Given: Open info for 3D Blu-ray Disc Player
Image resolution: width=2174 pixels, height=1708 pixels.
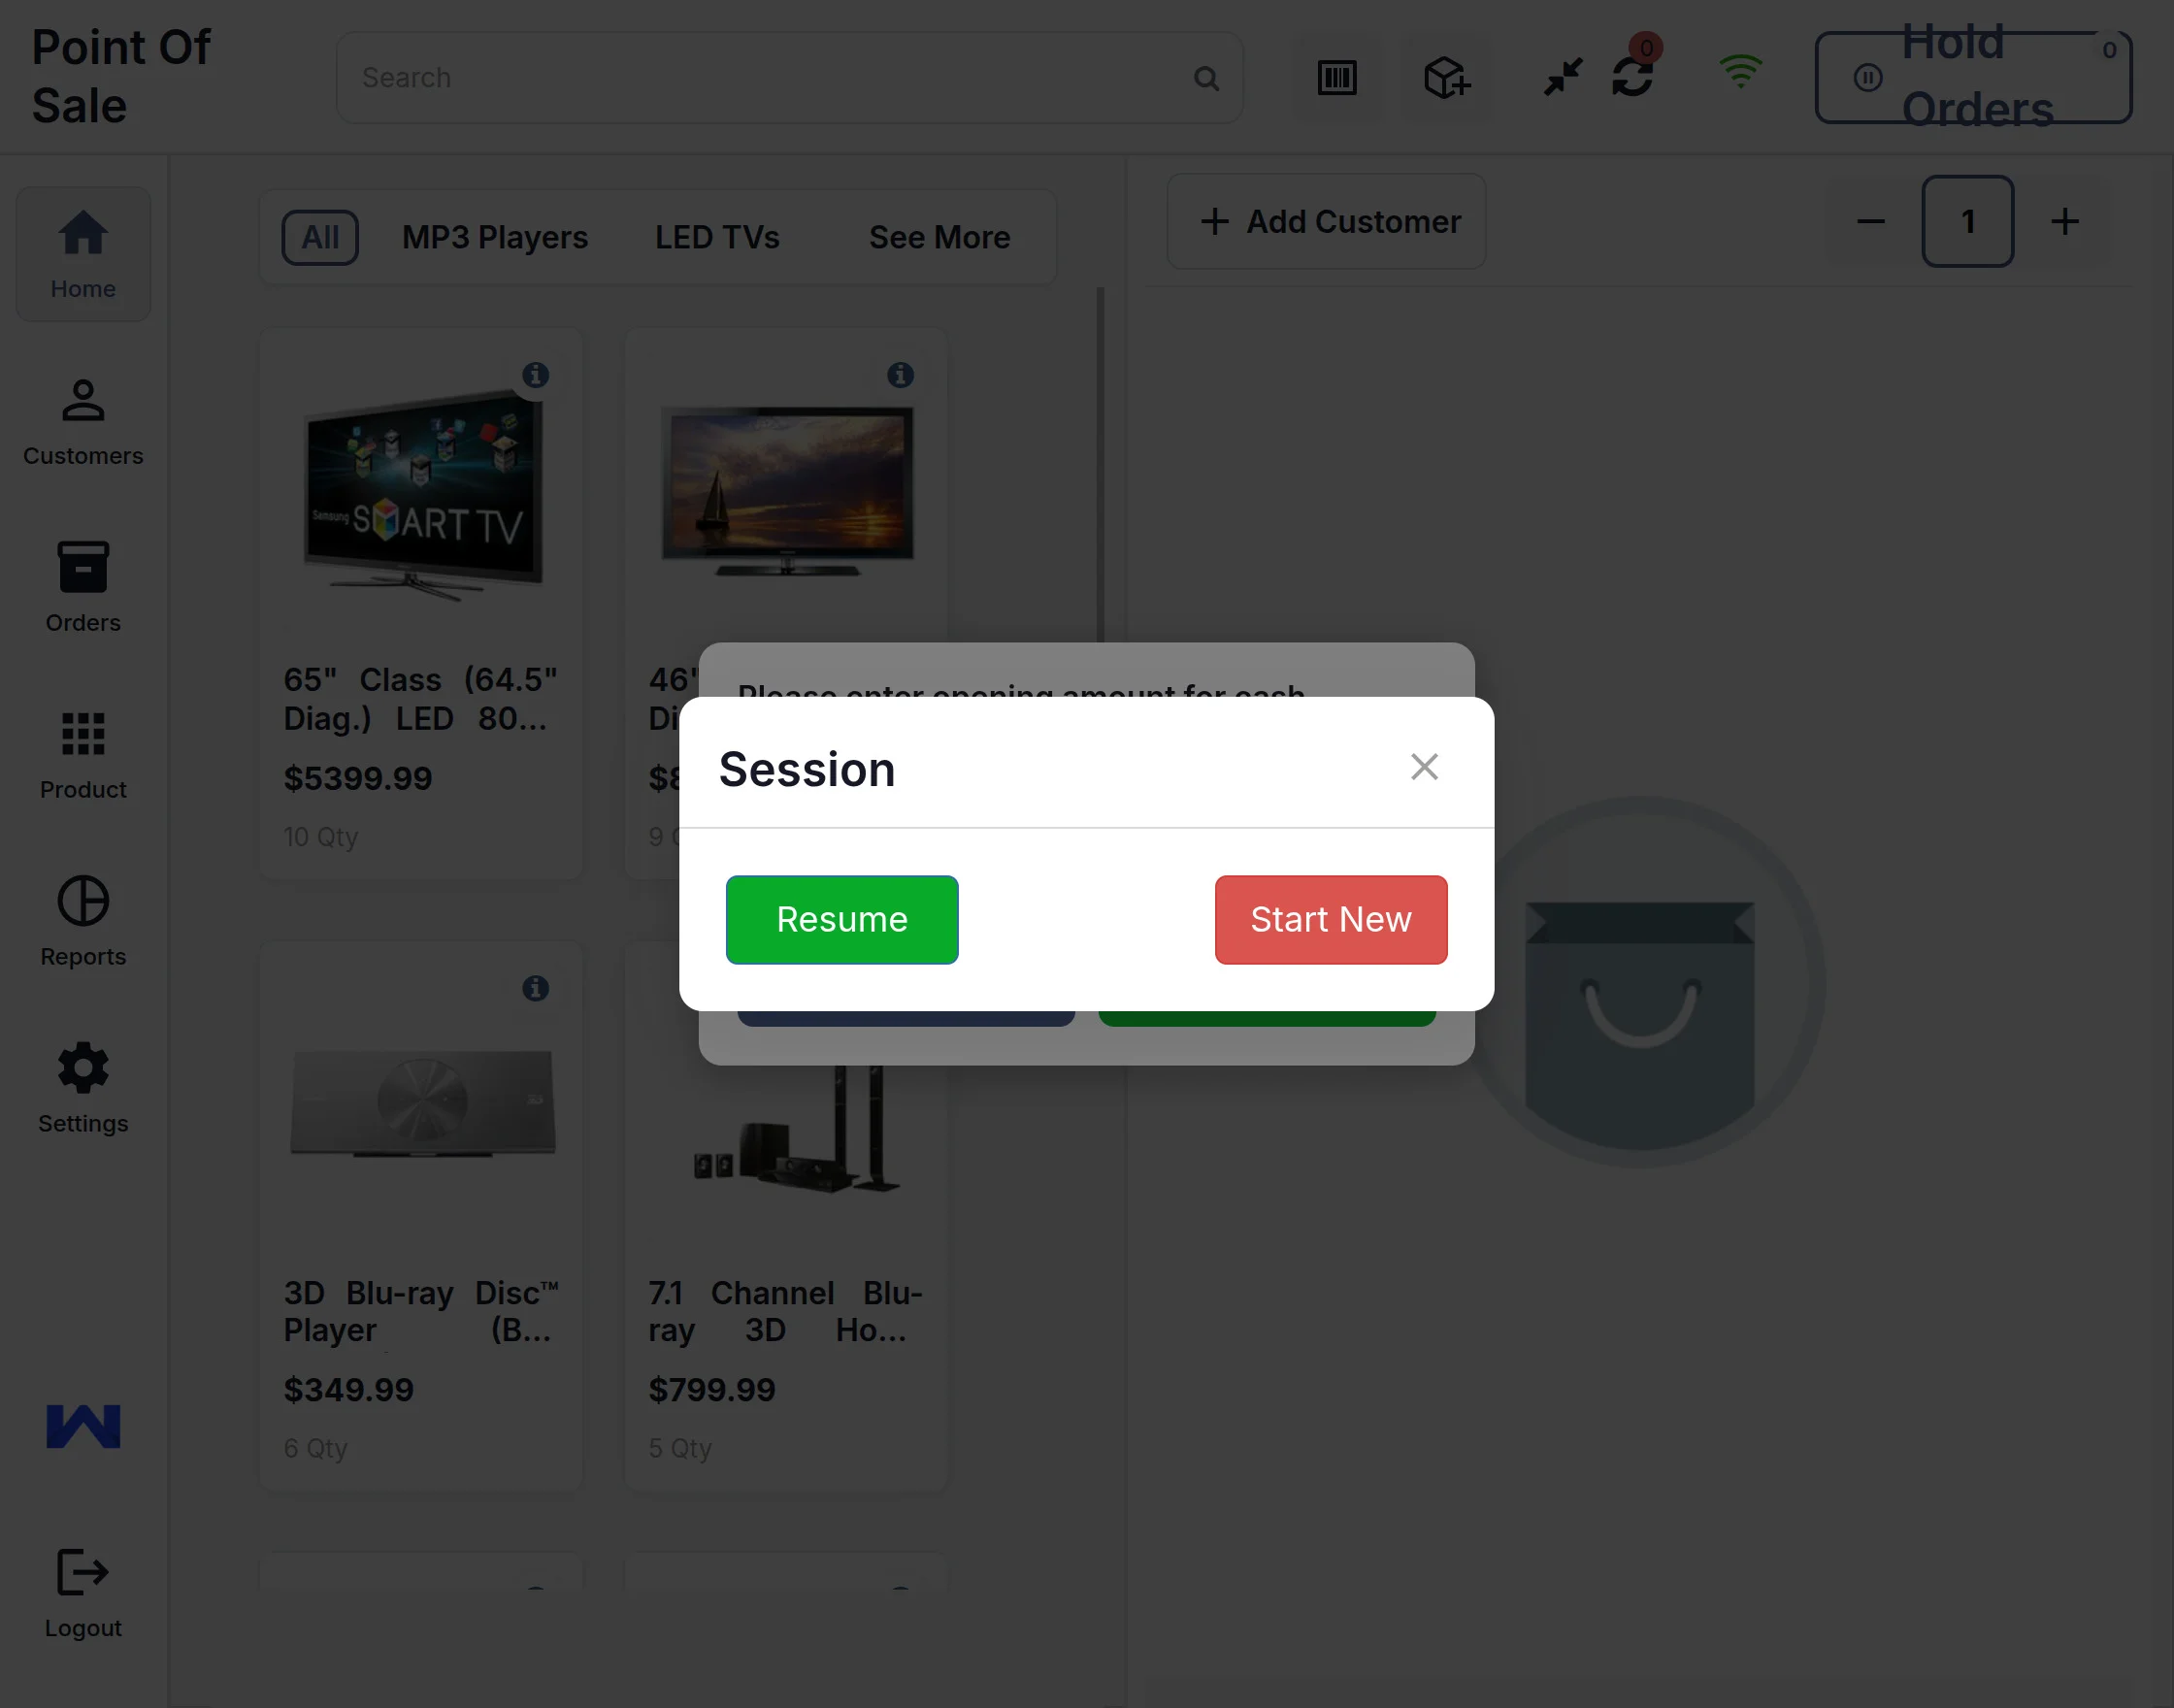Looking at the screenshot, I should [536, 988].
